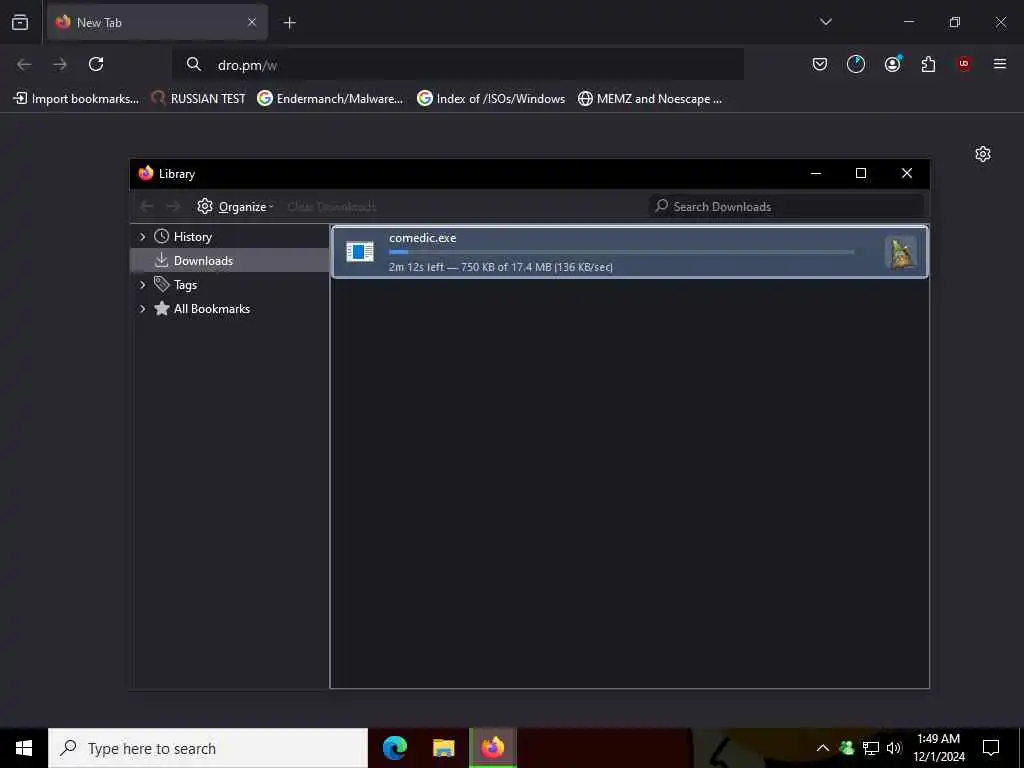1024x768 pixels.
Task: Click the search magnifier icon in the address bar
Action: tap(193, 64)
